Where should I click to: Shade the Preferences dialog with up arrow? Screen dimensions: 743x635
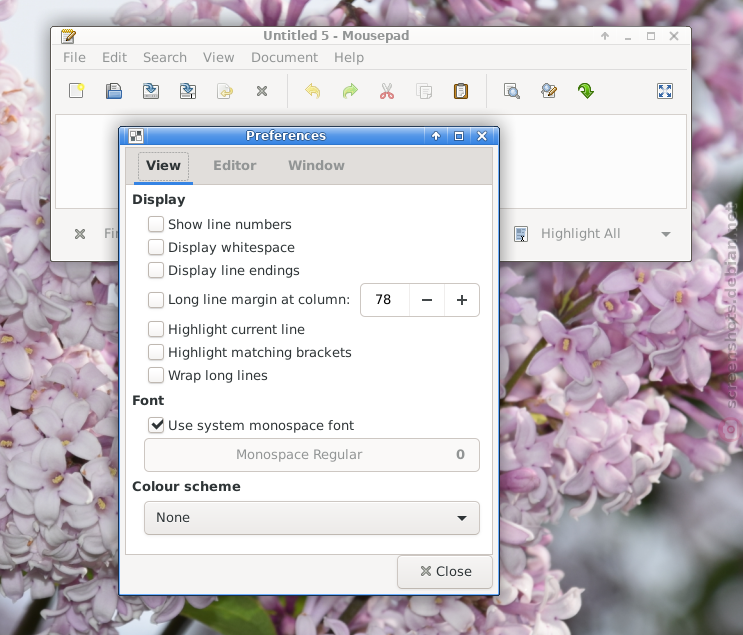tap(436, 136)
